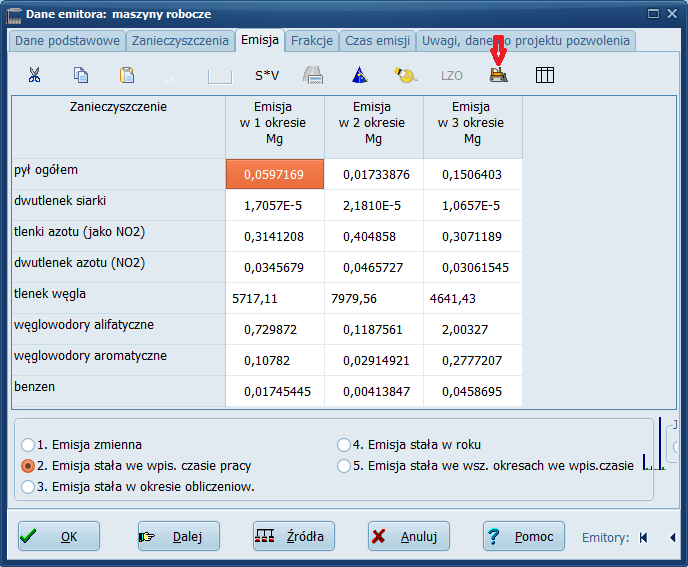This screenshot has width=688, height=567.
Task: Click cell 0,01745445 for benzen
Action: (x=275, y=391)
